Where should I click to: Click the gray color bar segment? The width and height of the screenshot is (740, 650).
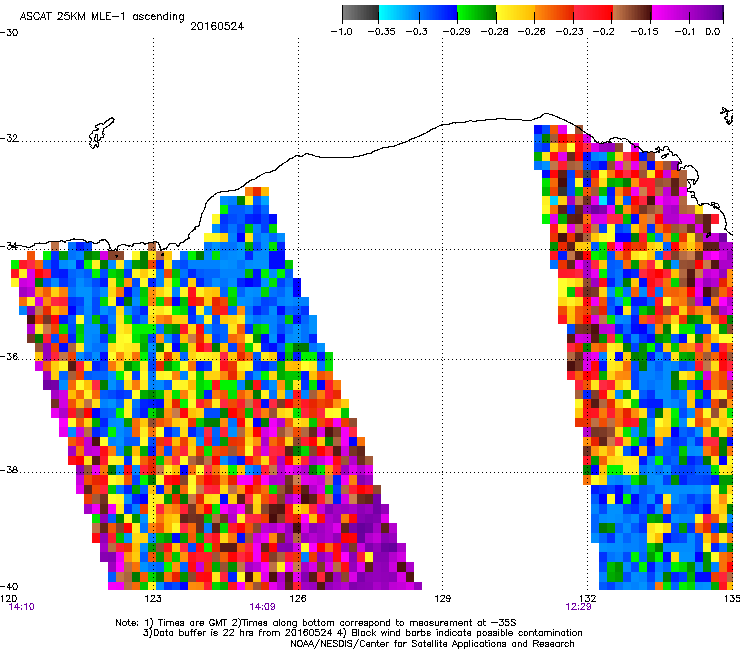(x=360, y=13)
